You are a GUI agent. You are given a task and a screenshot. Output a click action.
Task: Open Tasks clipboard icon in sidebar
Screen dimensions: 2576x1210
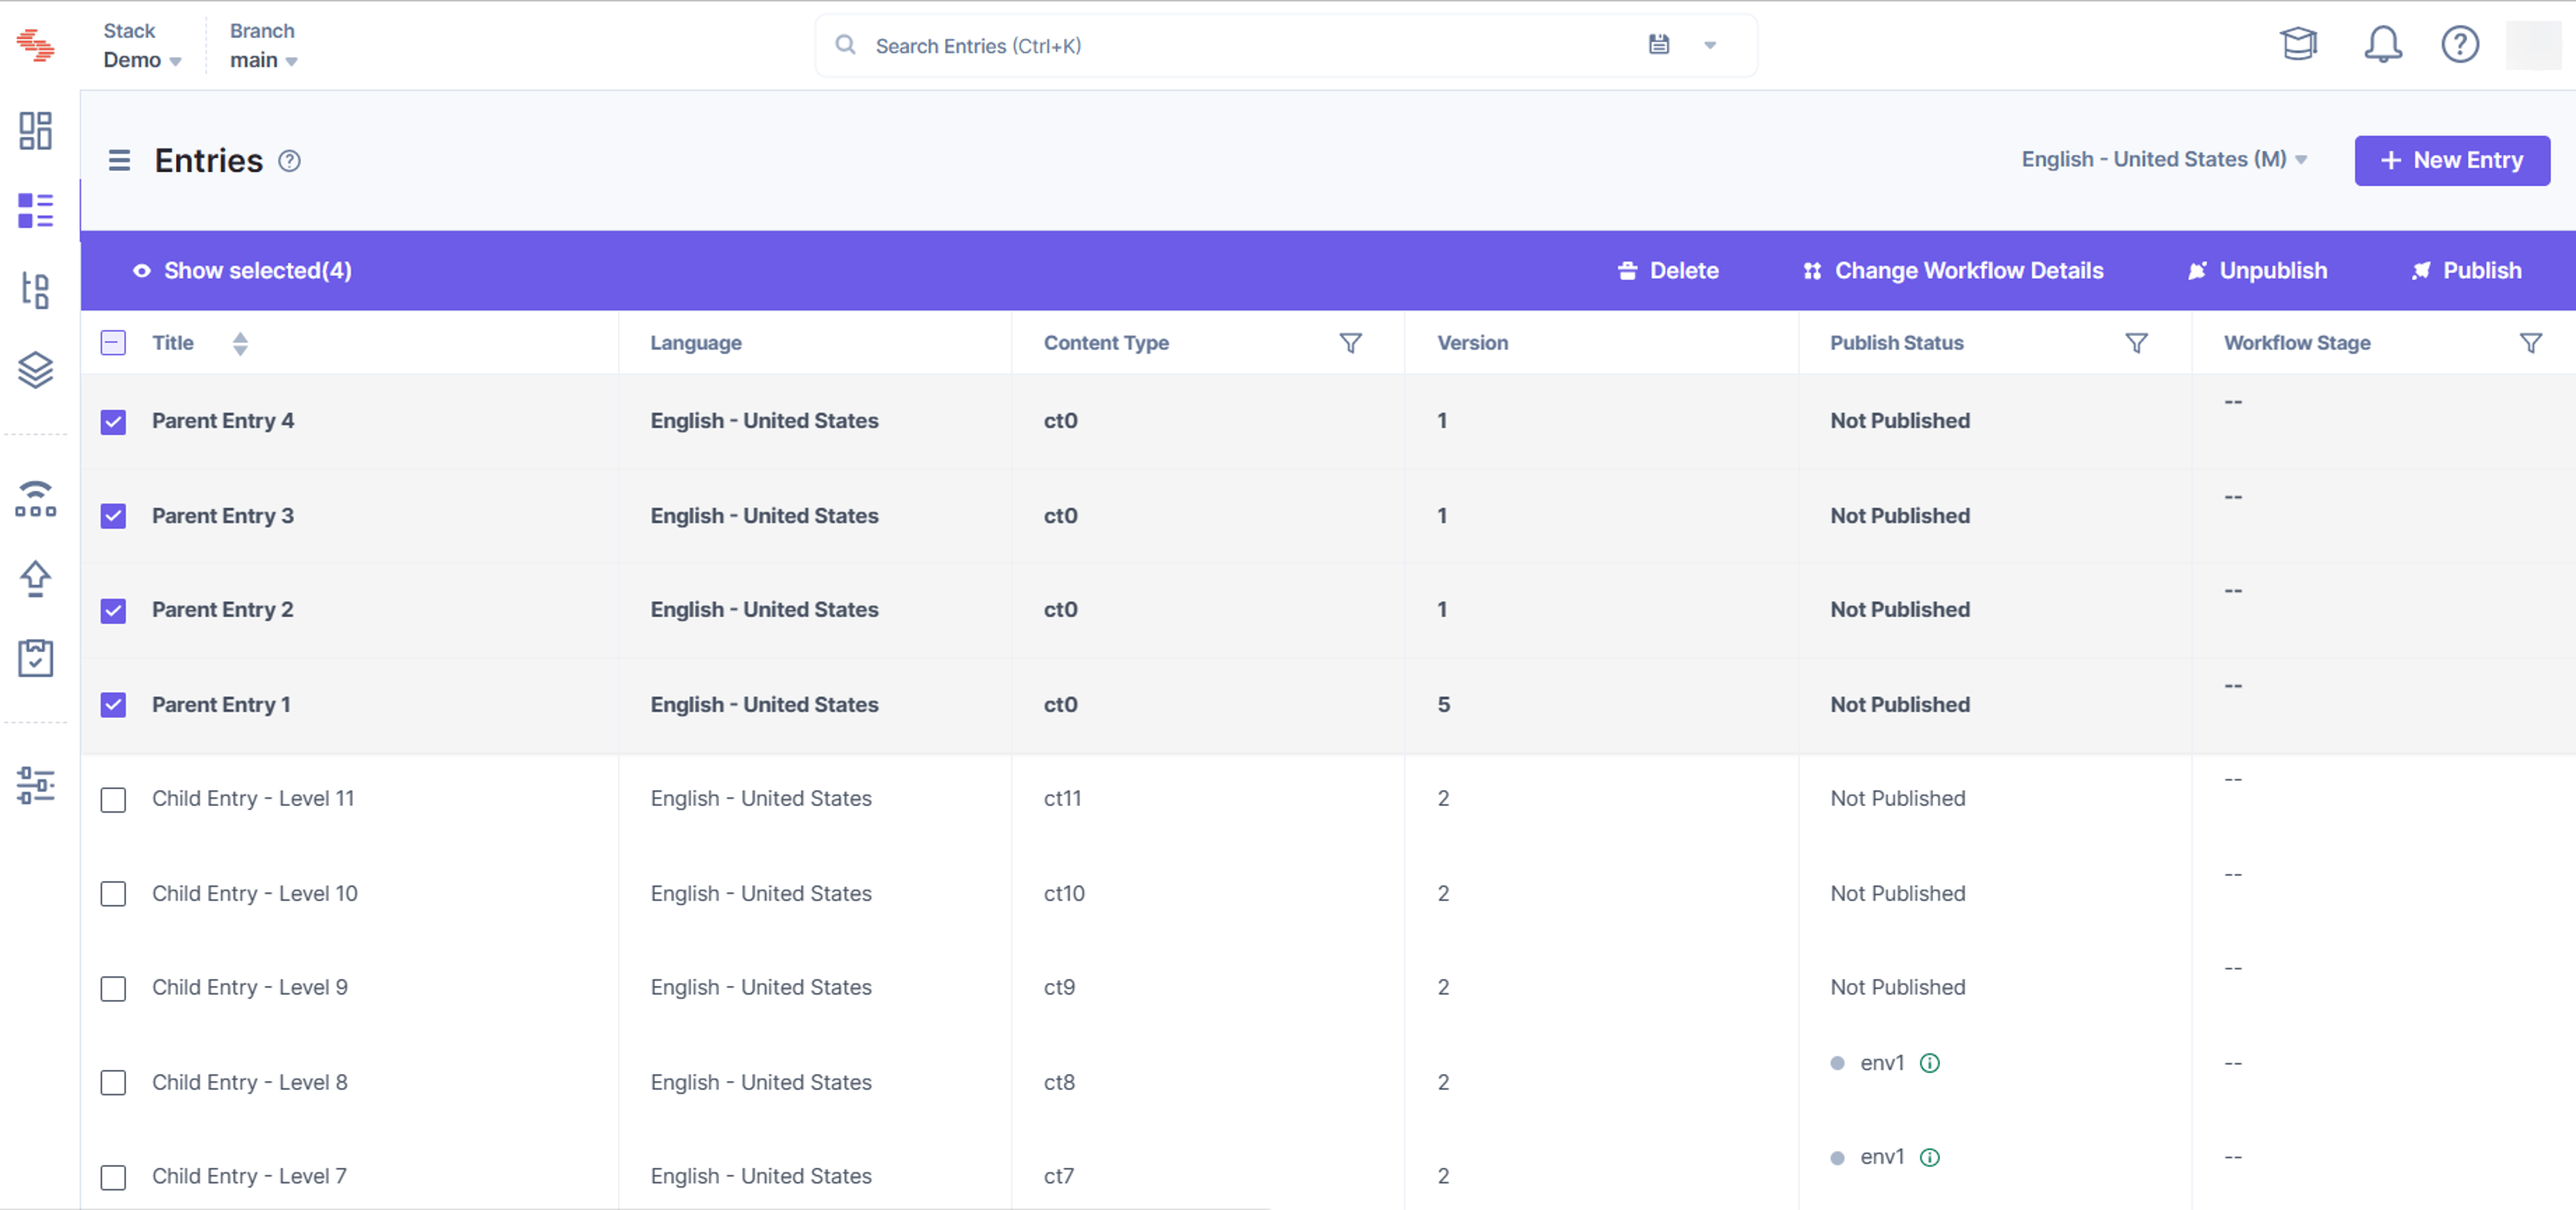35,657
